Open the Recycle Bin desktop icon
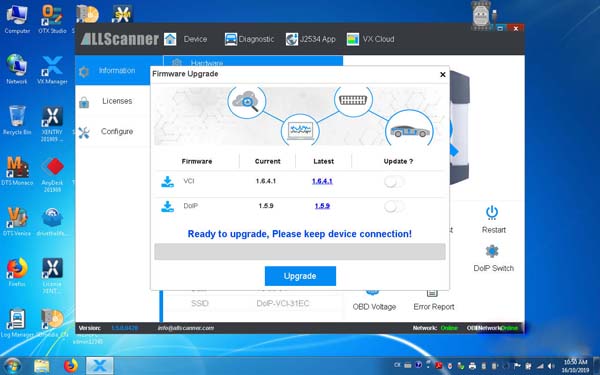The image size is (600, 375). pyautogui.click(x=17, y=120)
